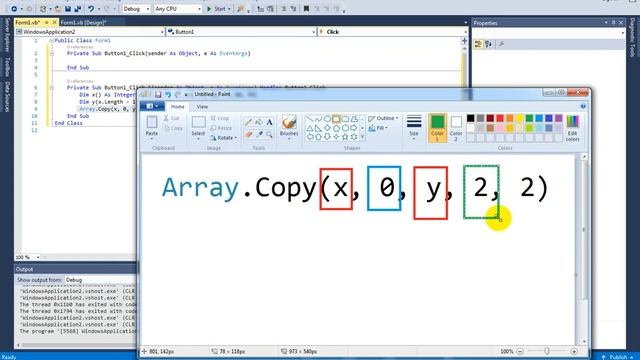Toggle auto-hide pin on Properties panel
Image resolution: width=640 pixels, height=360 pixels.
pyautogui.click(x=613, y=23)
